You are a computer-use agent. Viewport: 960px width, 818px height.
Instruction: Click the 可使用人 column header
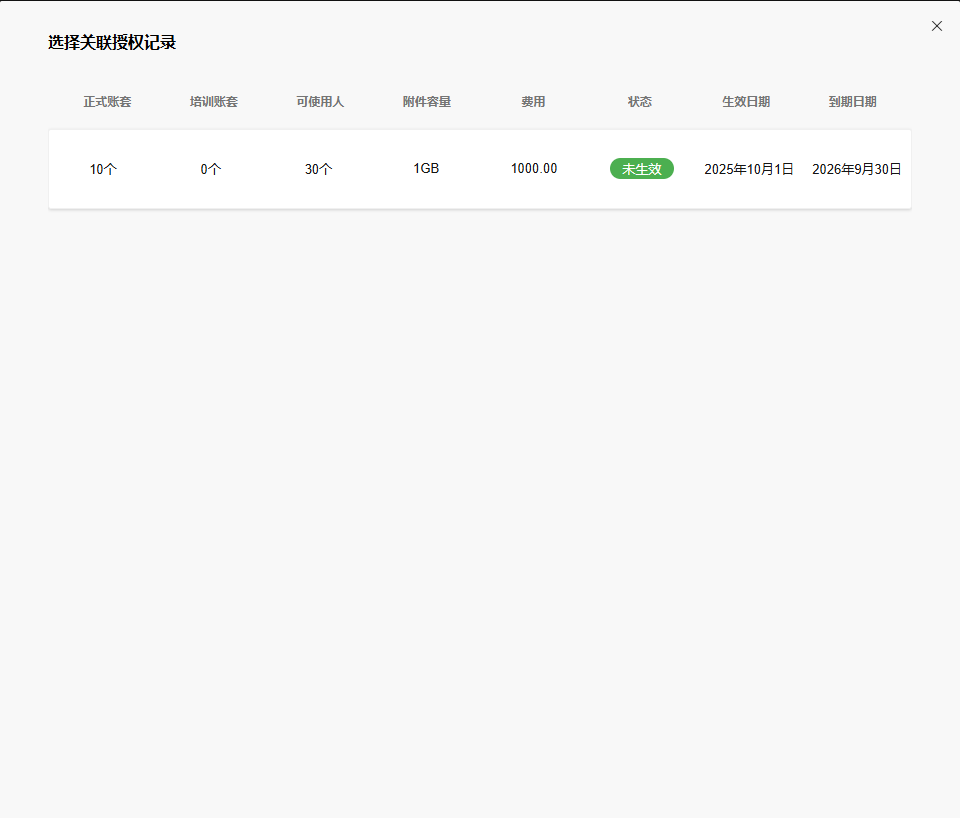click(320, 102)
